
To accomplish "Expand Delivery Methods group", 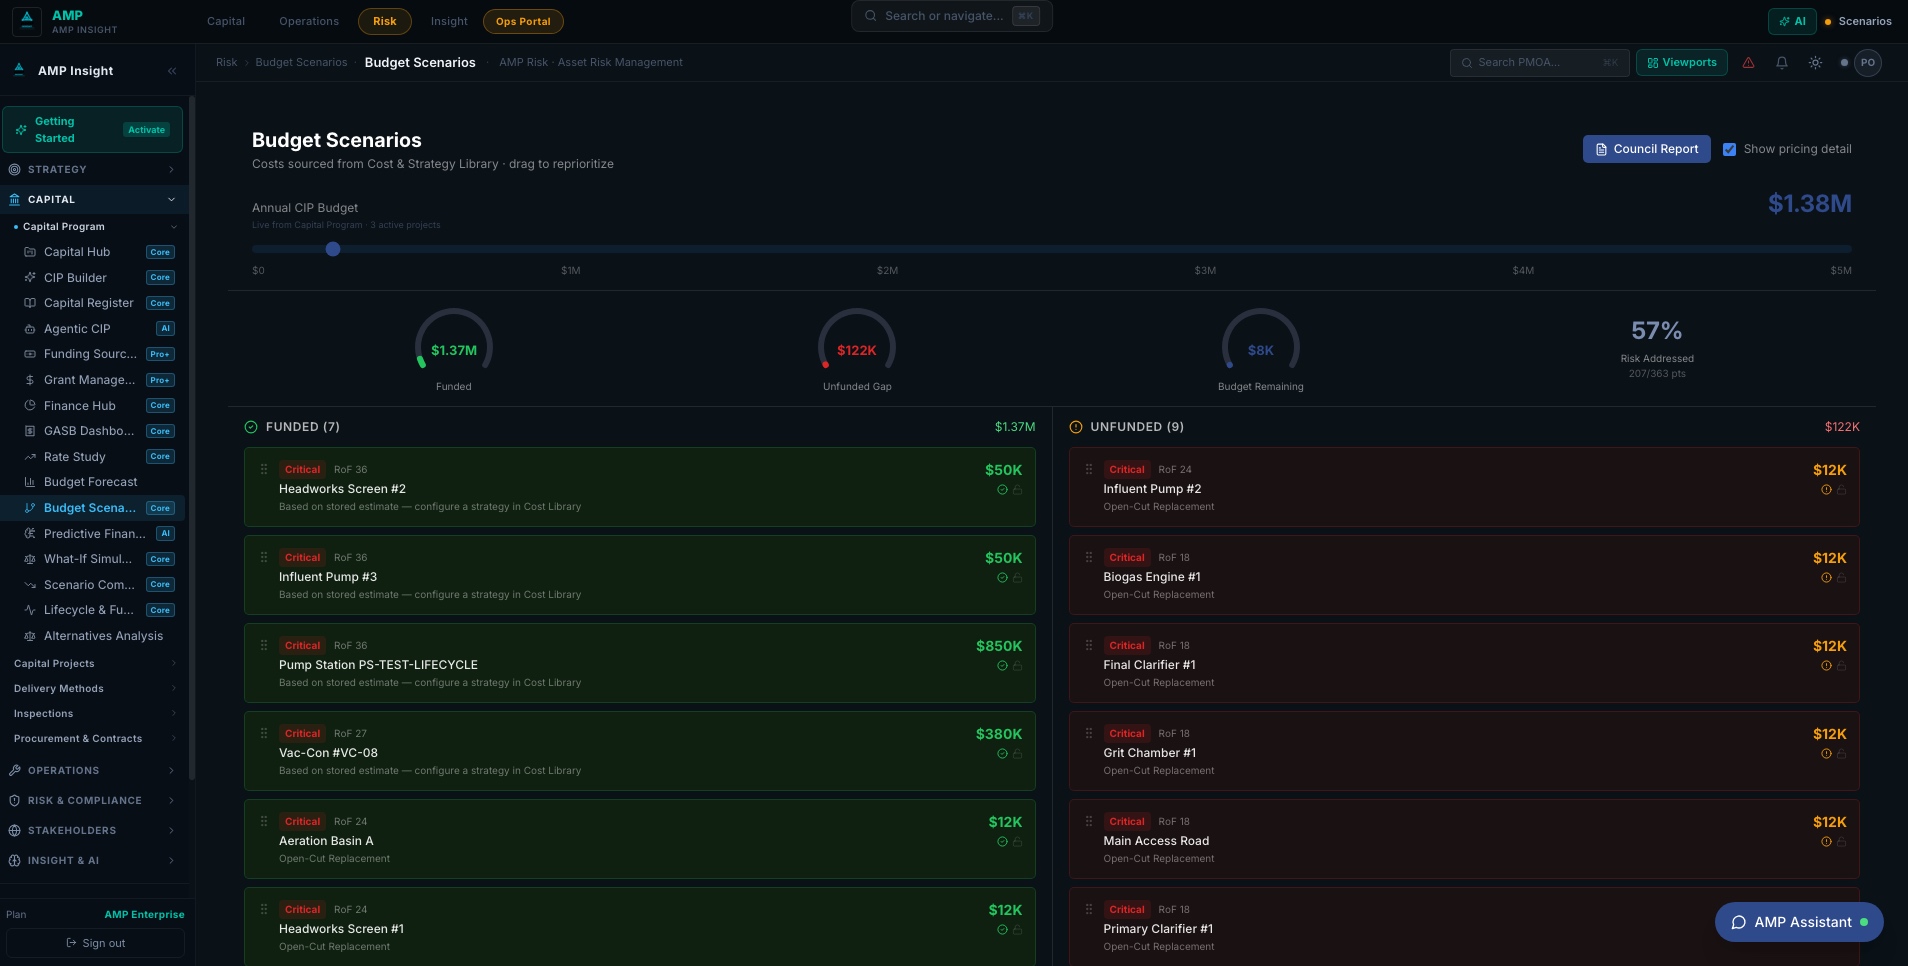I will pyautogui.click(x=93, y=689).
